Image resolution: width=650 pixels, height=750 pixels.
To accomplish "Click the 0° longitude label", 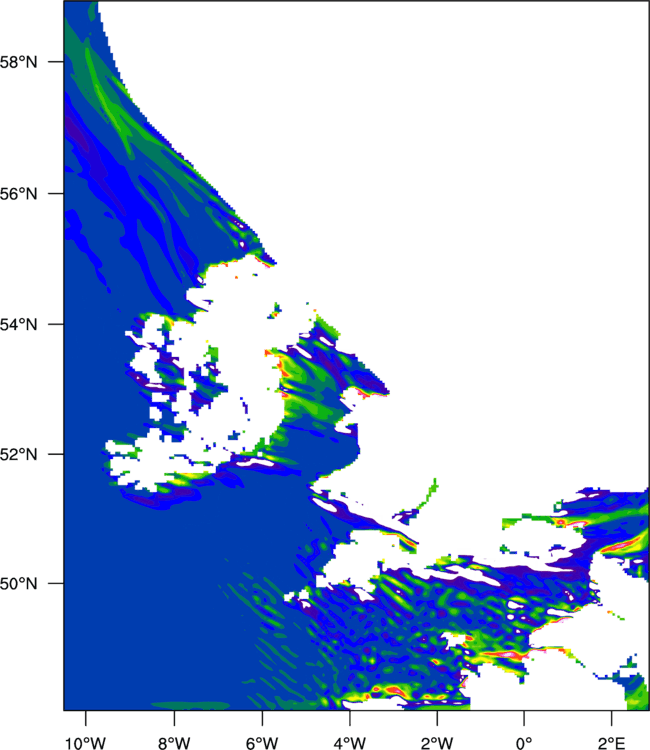I will (x=524, y=742).
